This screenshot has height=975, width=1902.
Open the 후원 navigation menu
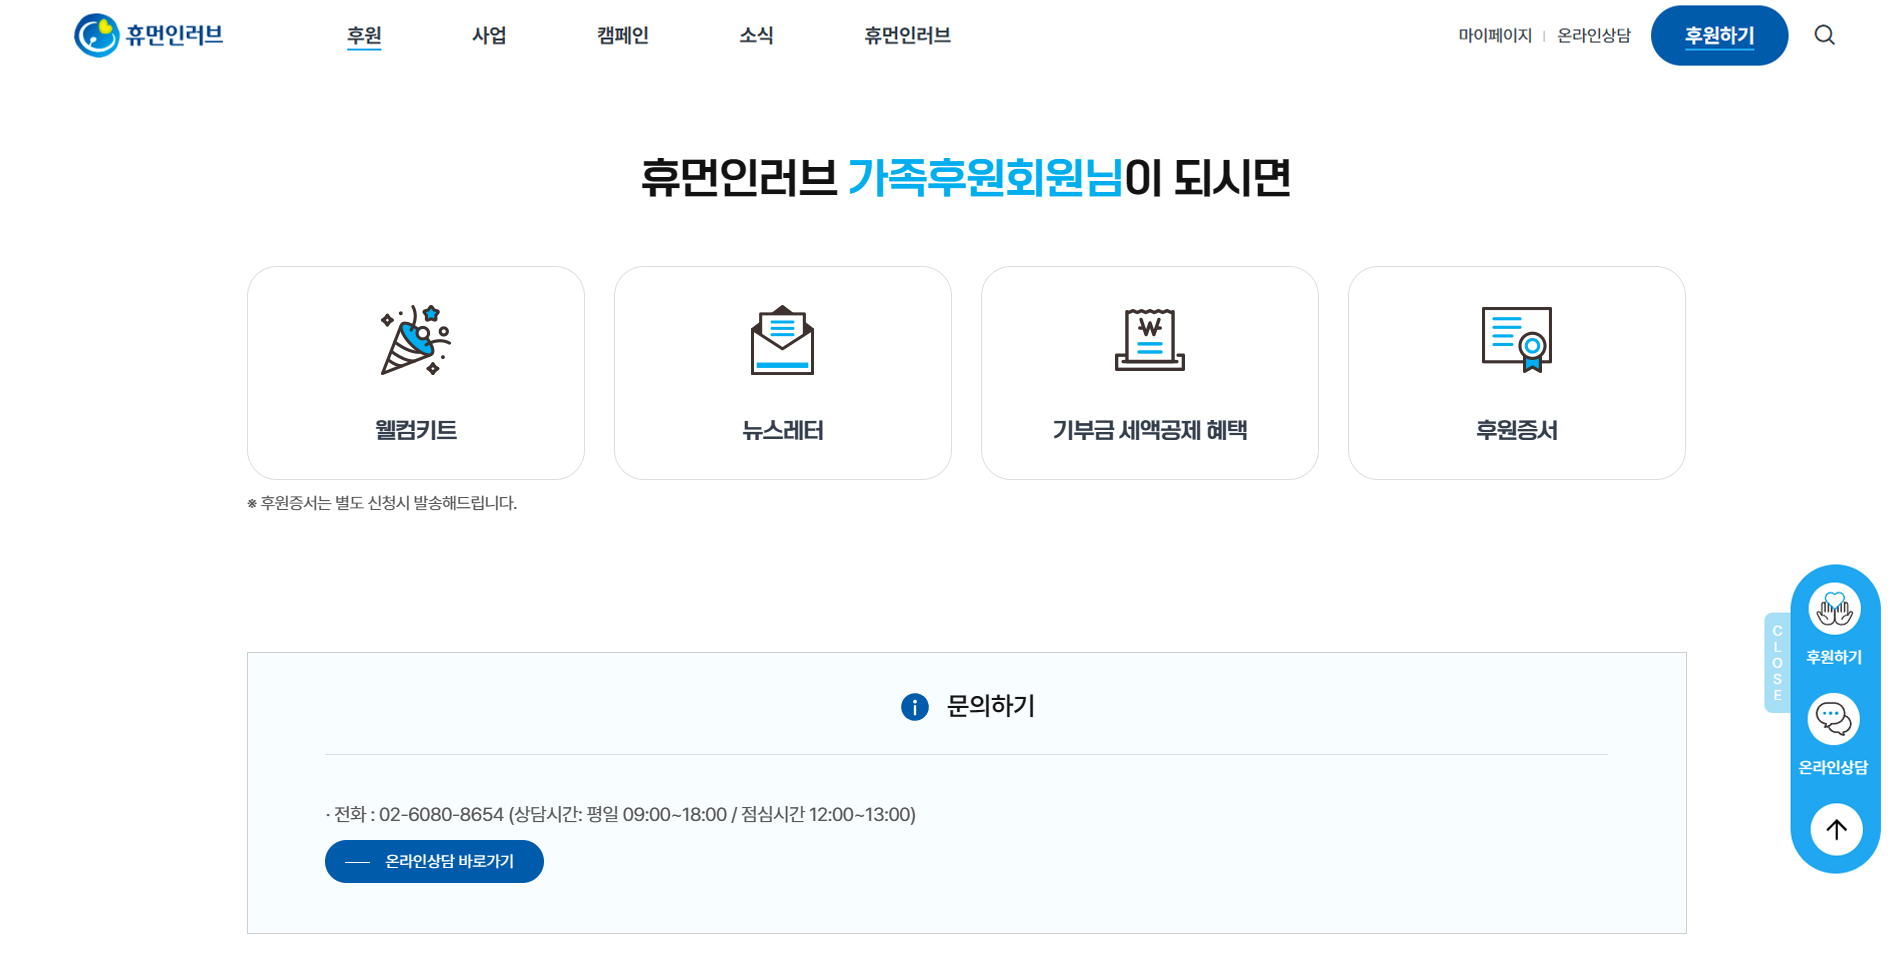[x=364, y=35]
